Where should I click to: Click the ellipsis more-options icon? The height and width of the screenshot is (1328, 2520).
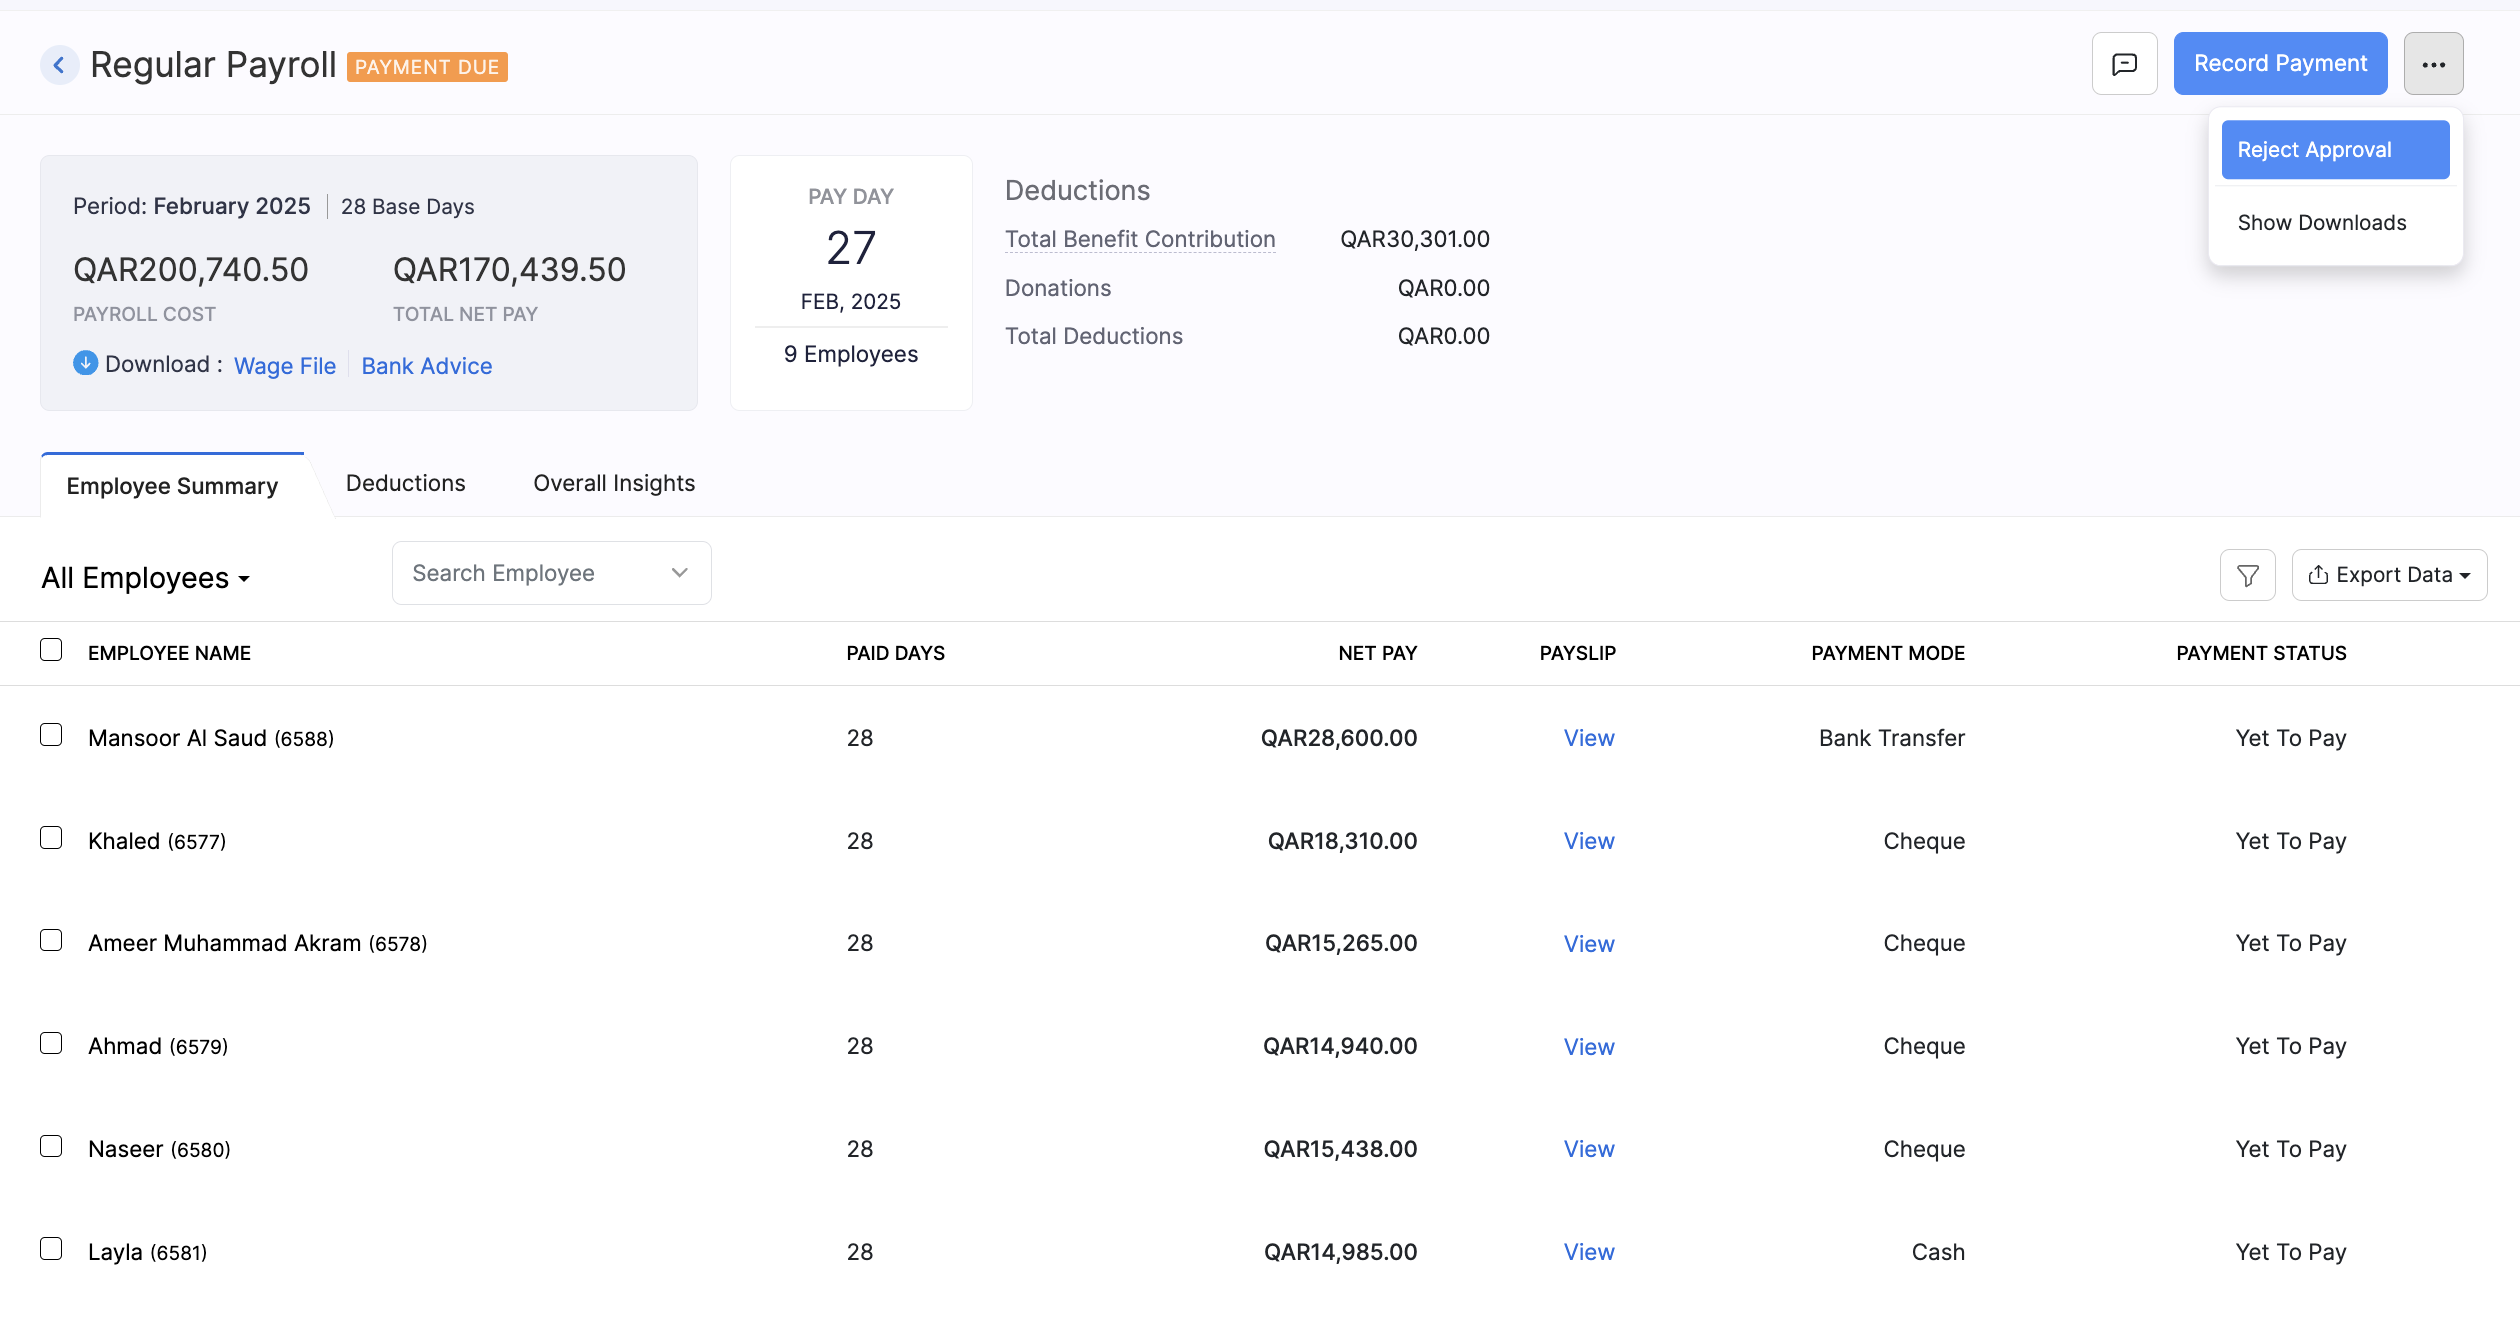[2434, 63]
